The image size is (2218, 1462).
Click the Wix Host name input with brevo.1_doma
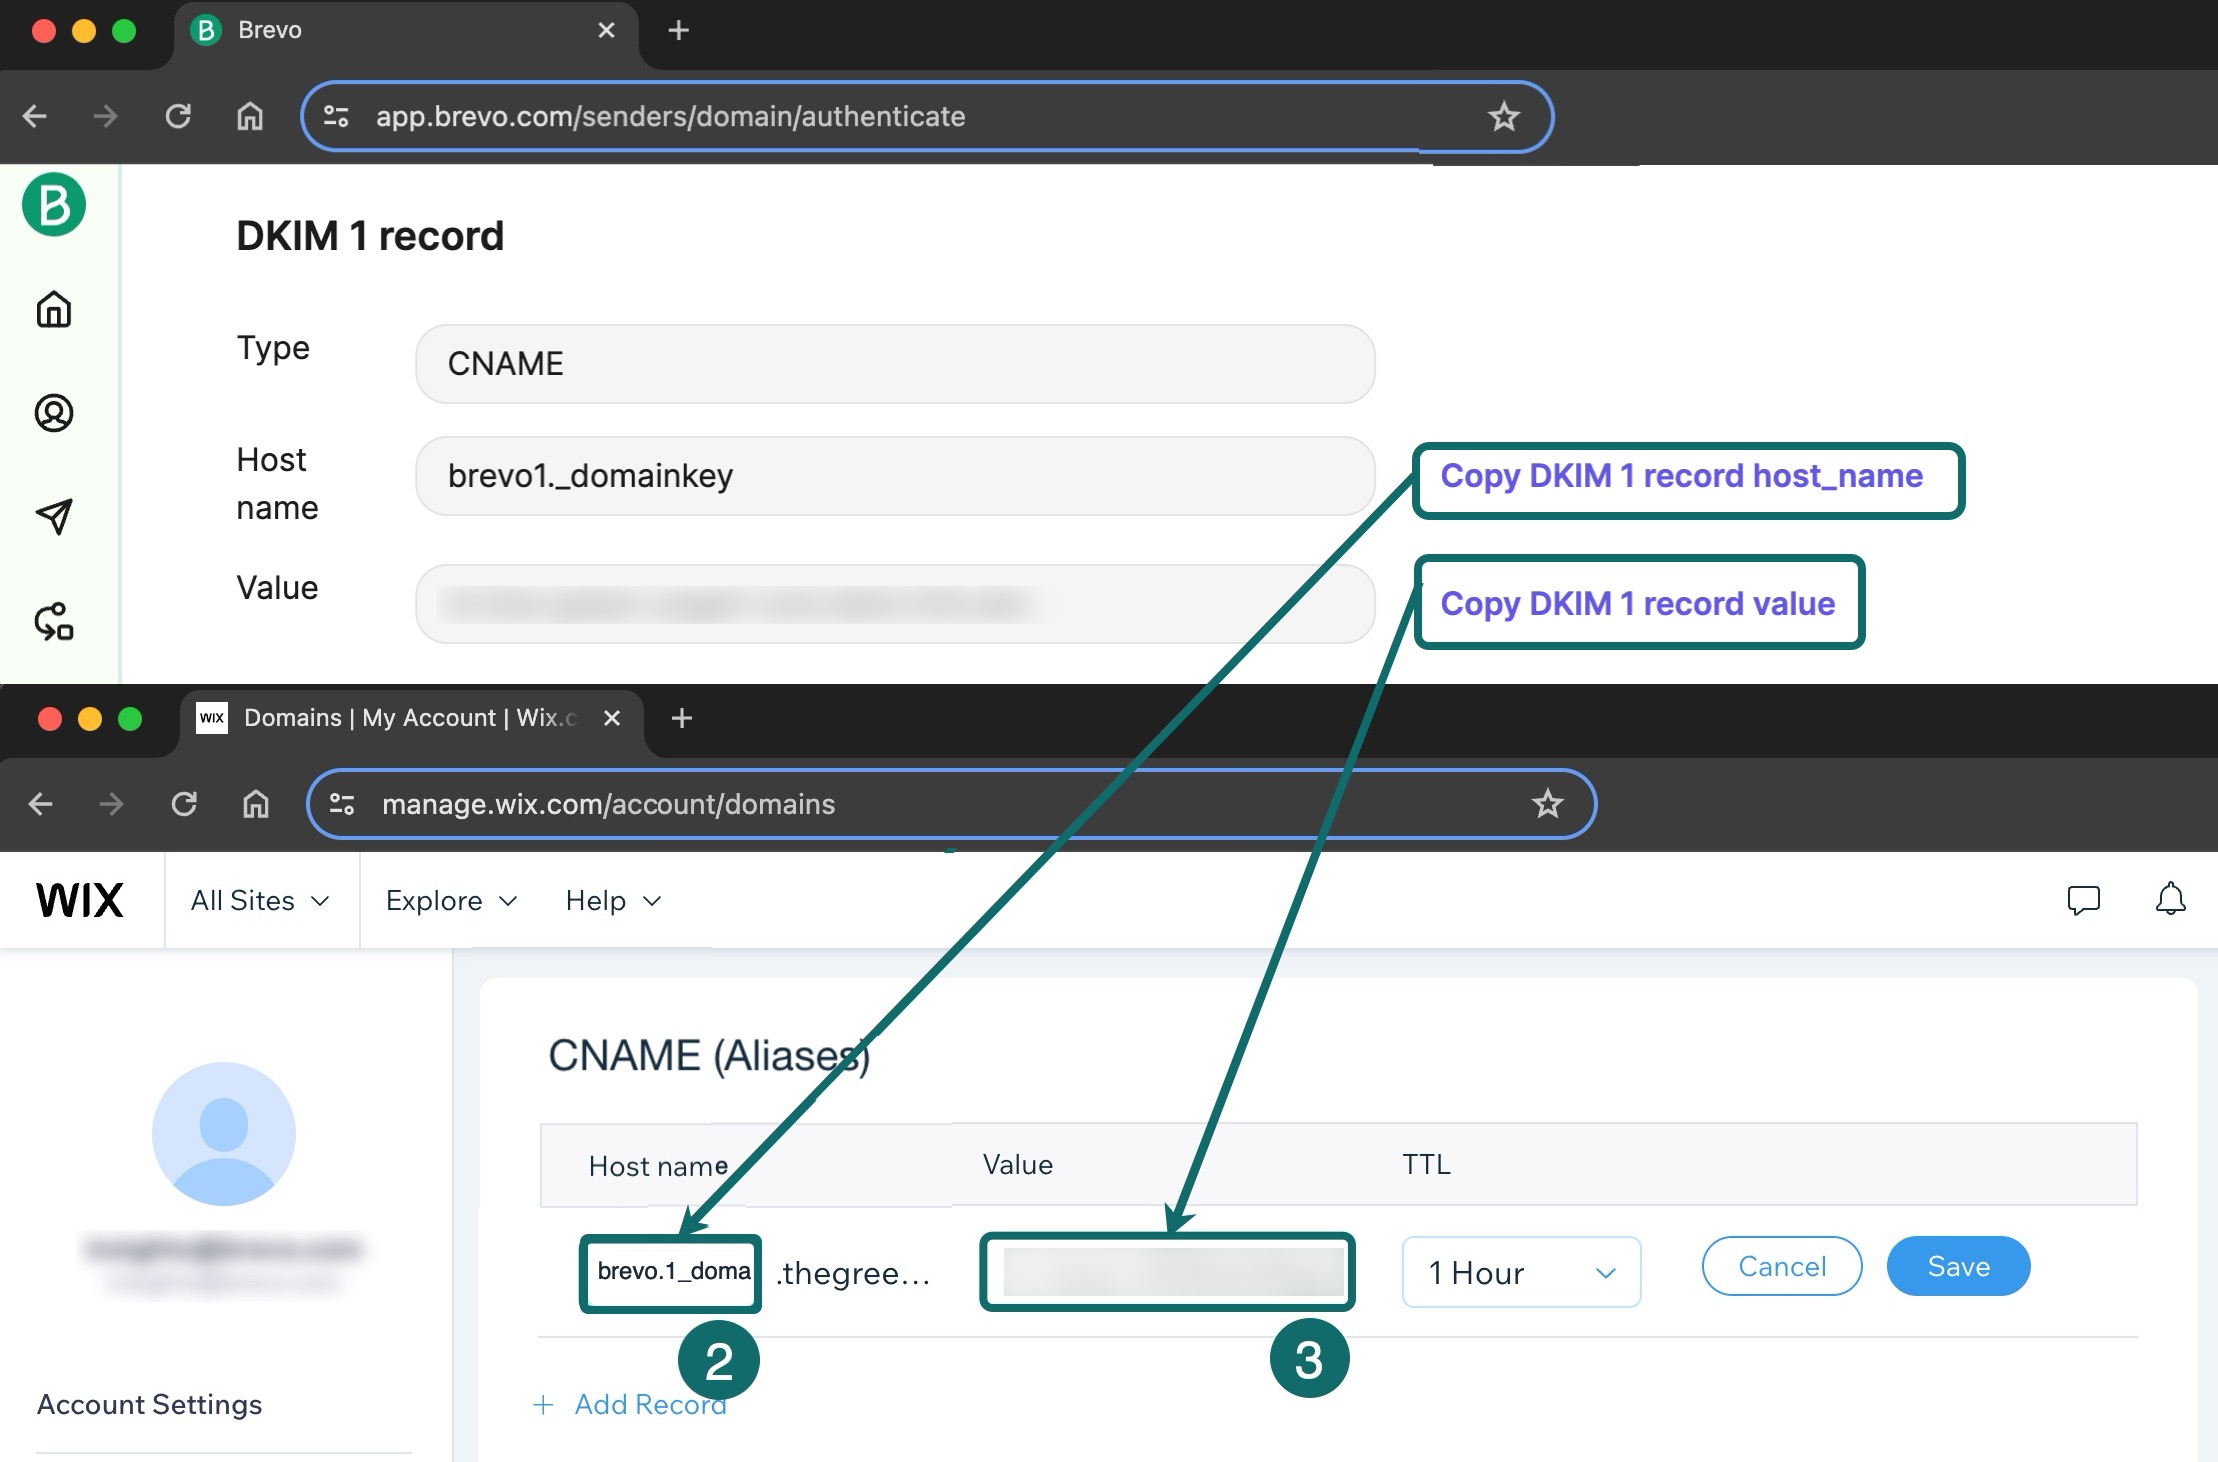click(670, 1272)
